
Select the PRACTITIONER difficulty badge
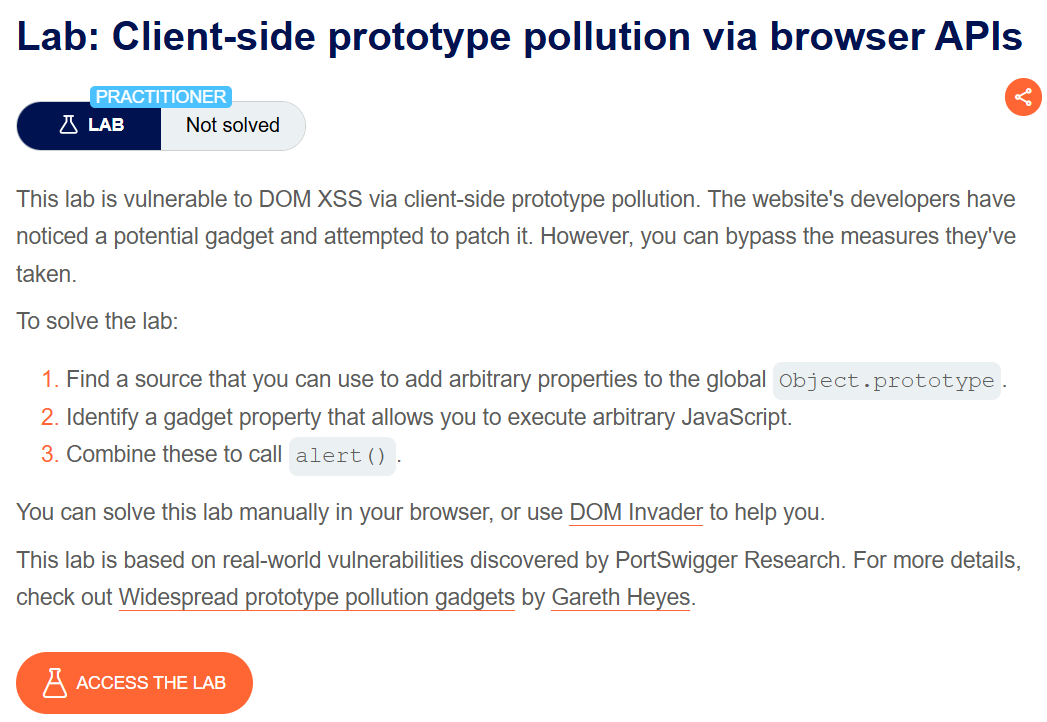coord(160,96)
